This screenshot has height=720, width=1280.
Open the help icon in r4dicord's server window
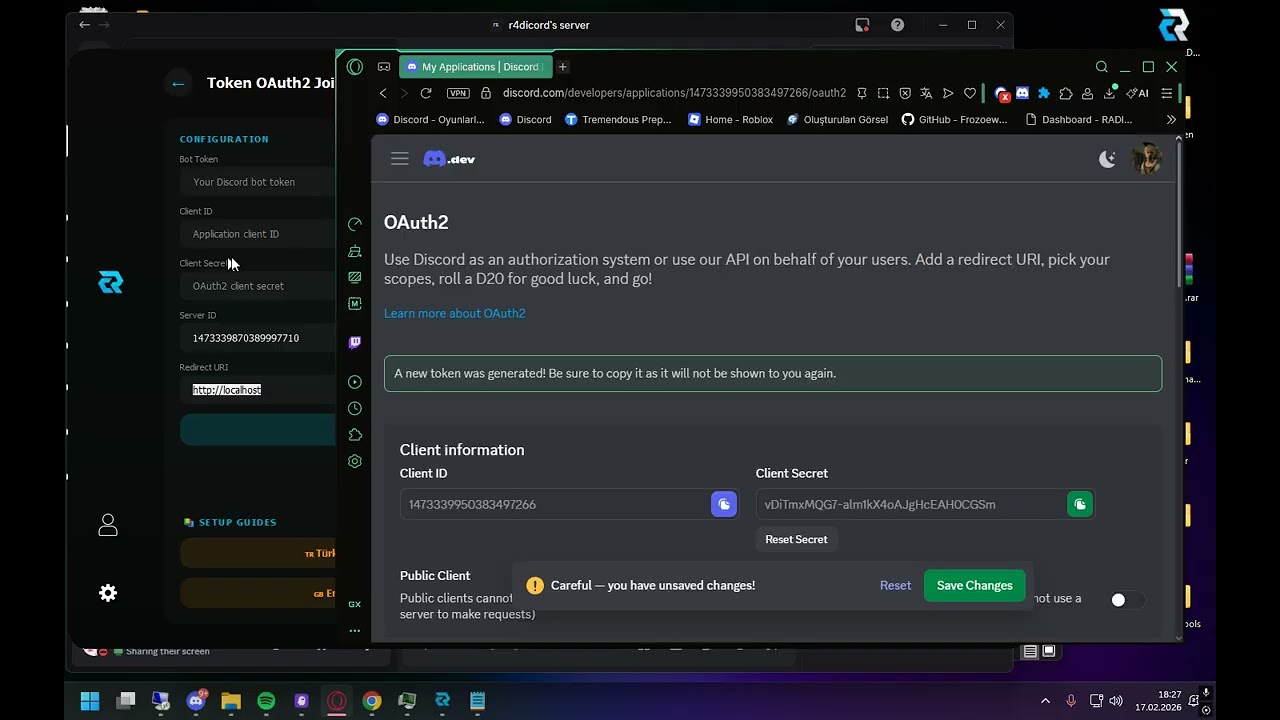pos(897,25)
